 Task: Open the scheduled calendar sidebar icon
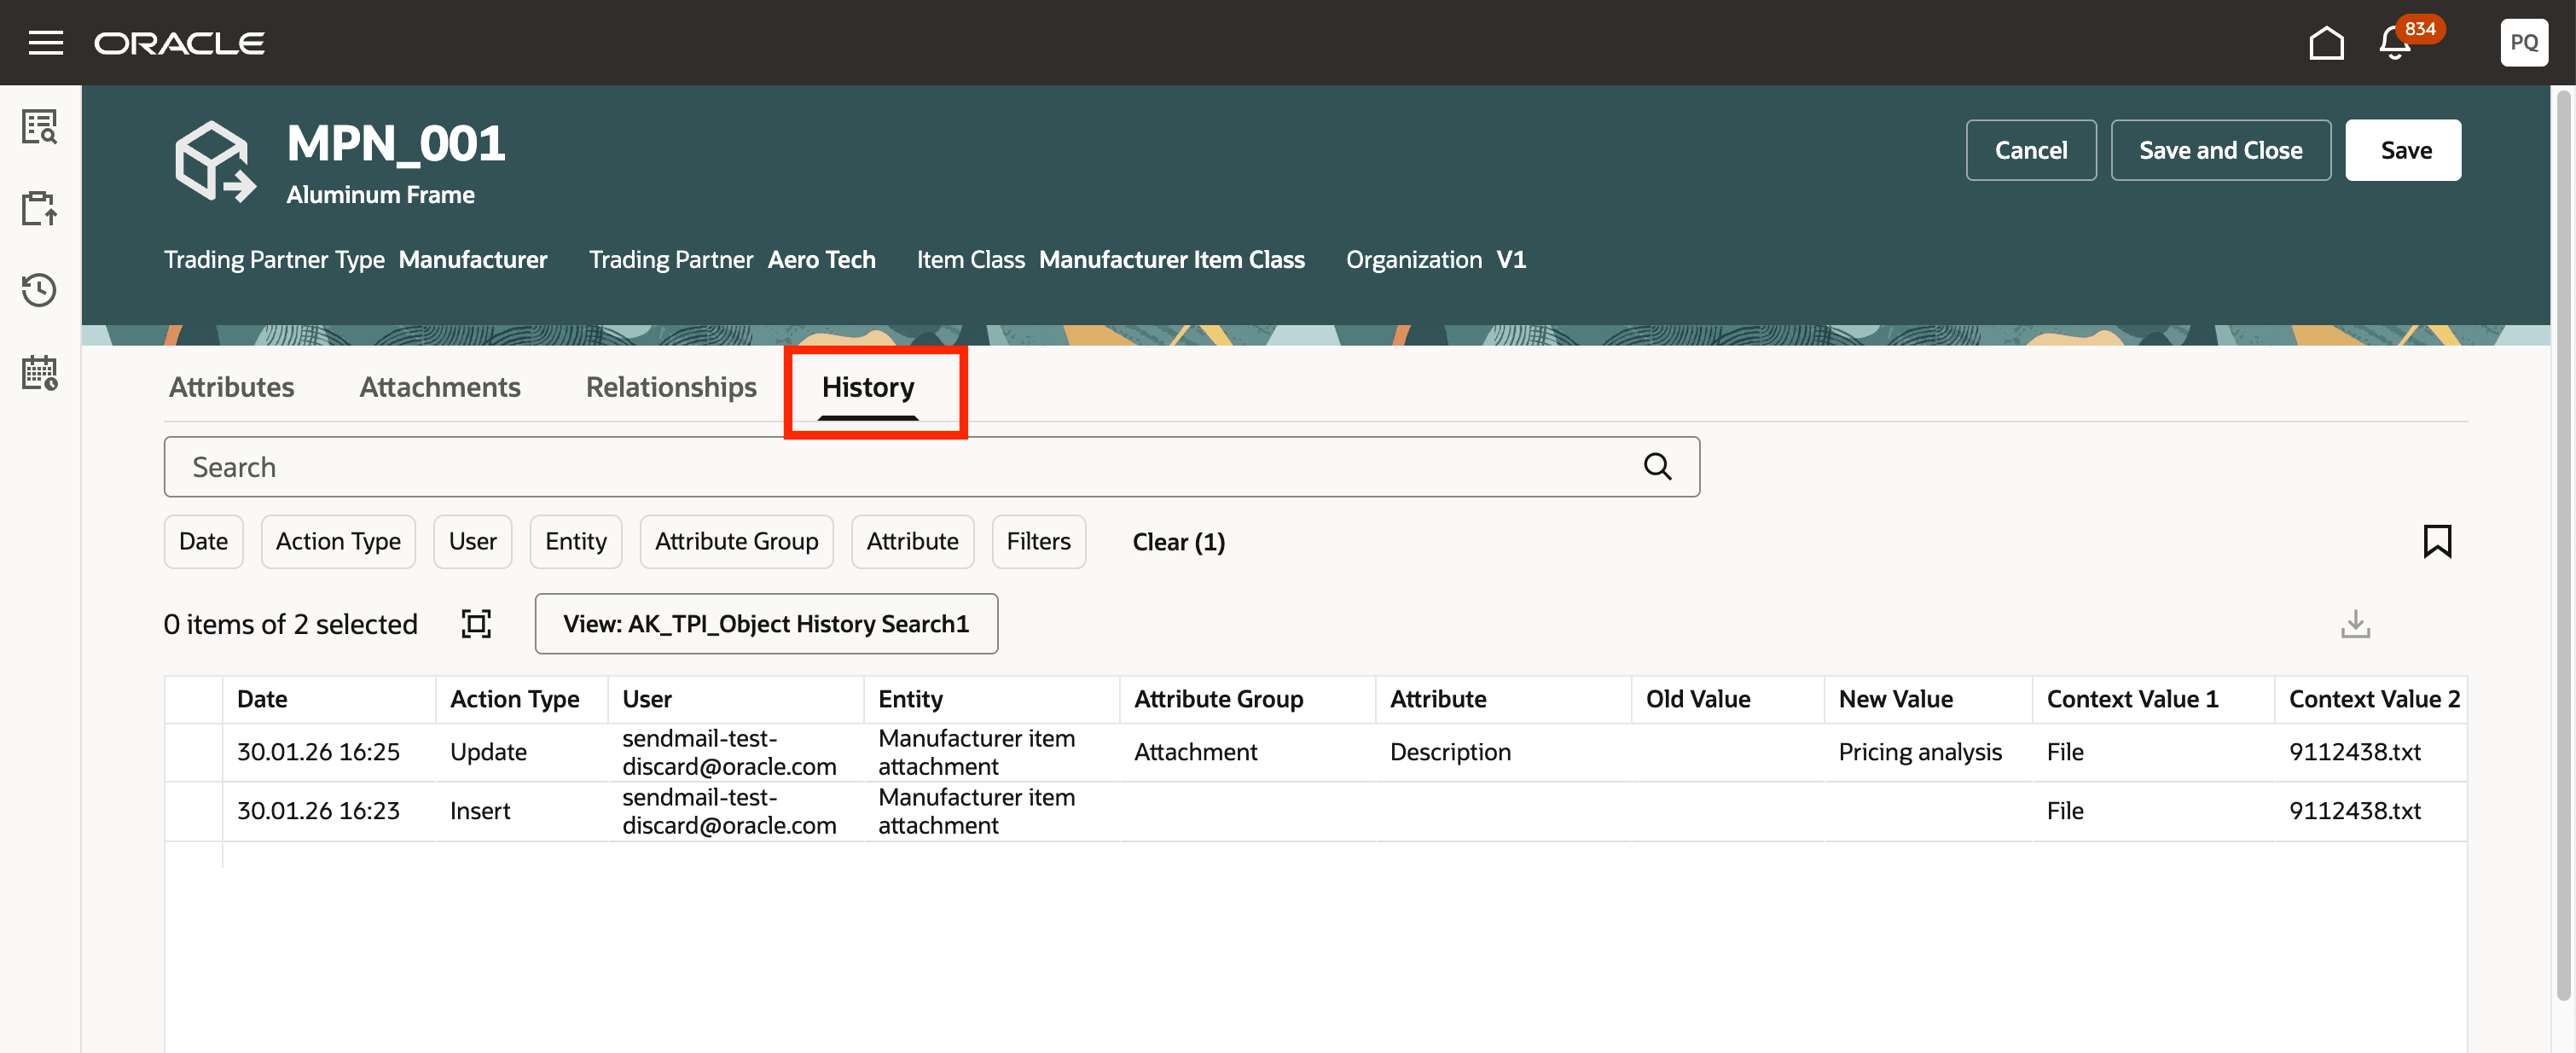pos(39,373)
